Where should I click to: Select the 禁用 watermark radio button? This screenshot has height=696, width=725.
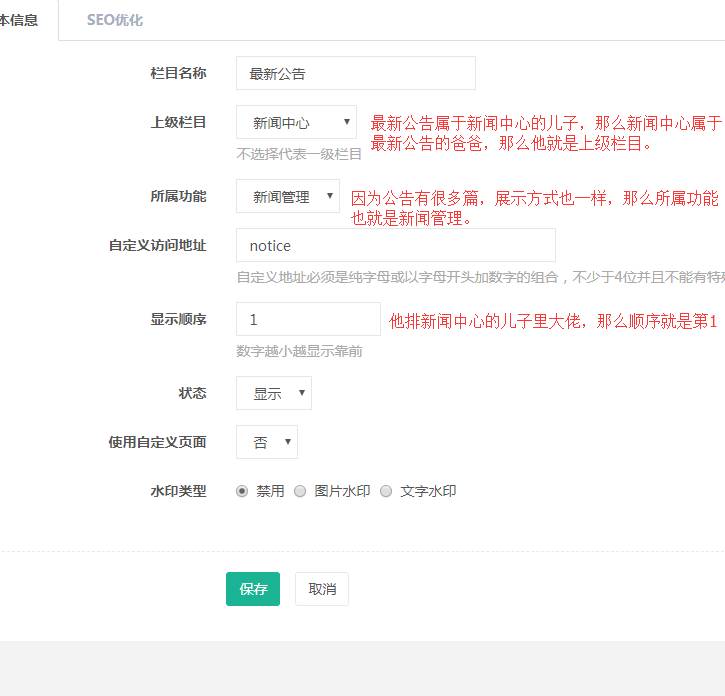(242, 491)
